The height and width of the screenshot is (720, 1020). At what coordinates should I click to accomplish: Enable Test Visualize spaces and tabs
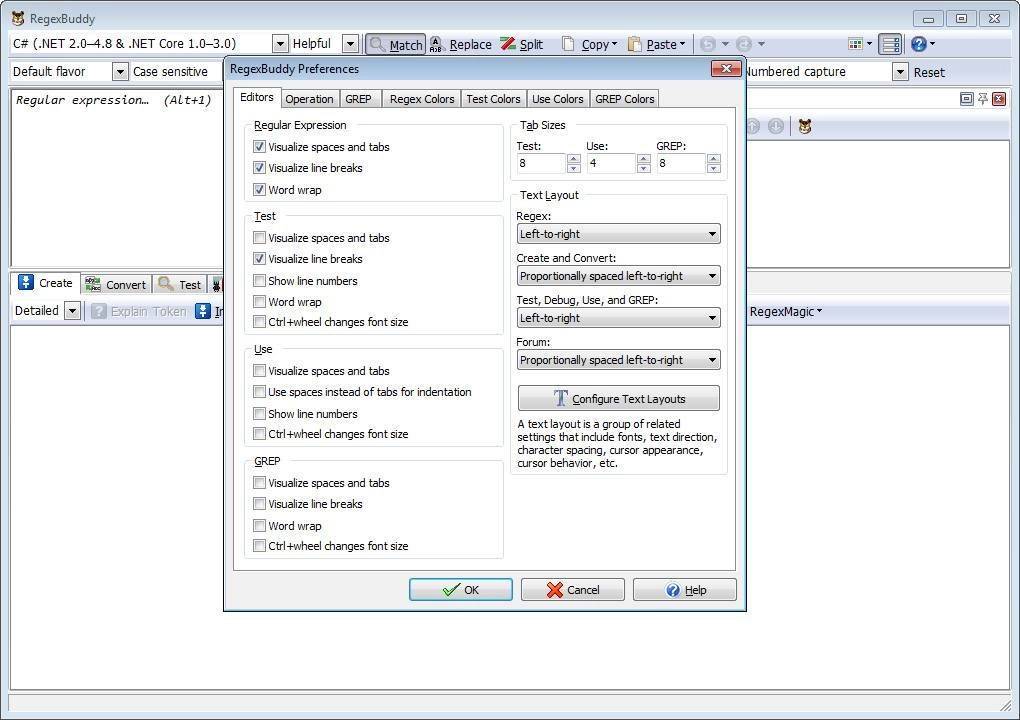(260, 238)
